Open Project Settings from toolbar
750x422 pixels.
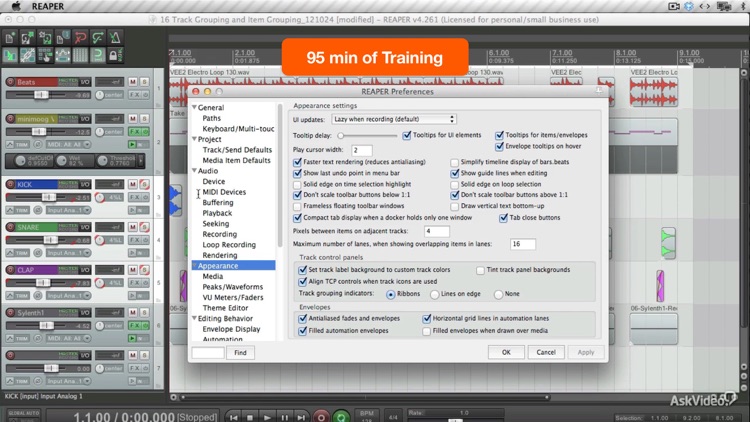pyautogui.click(x=63, y=37)
